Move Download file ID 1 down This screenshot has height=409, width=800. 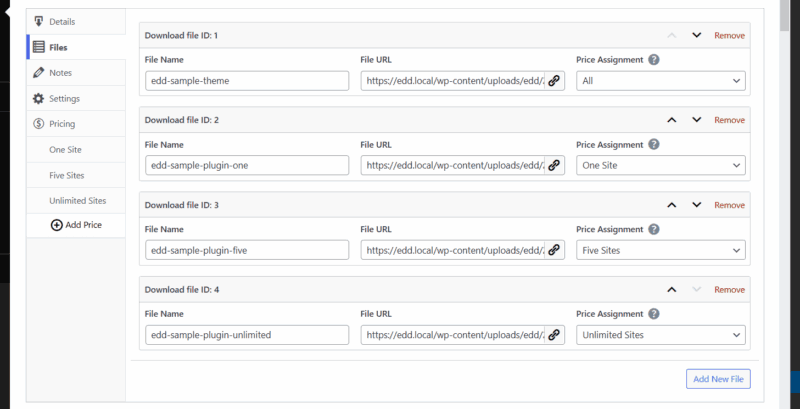(x=697, y=35)
